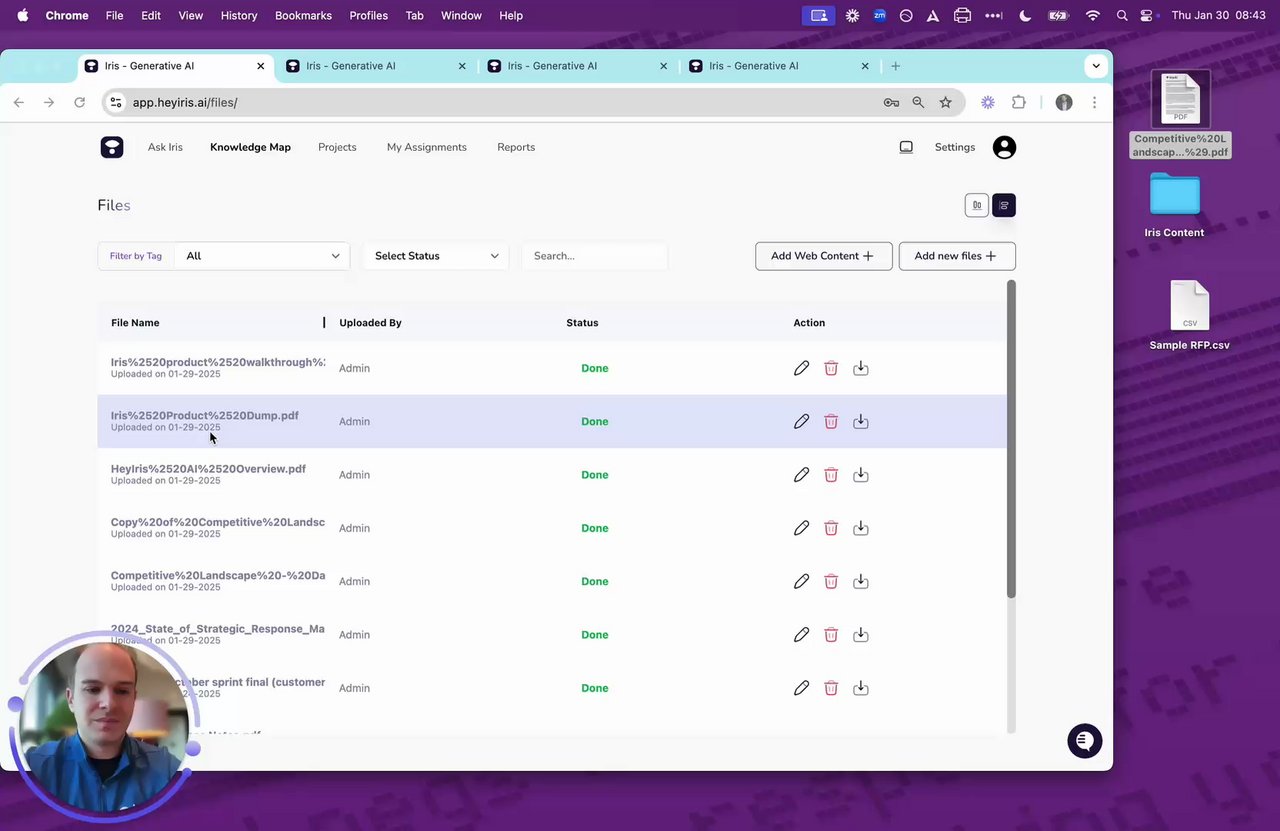
Task: Click the Done status of Iris Product Dump.pdf
Action: click(595, 421)
